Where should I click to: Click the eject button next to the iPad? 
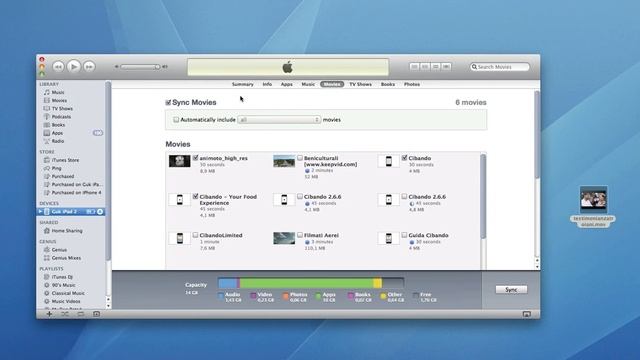pos(100,211)
